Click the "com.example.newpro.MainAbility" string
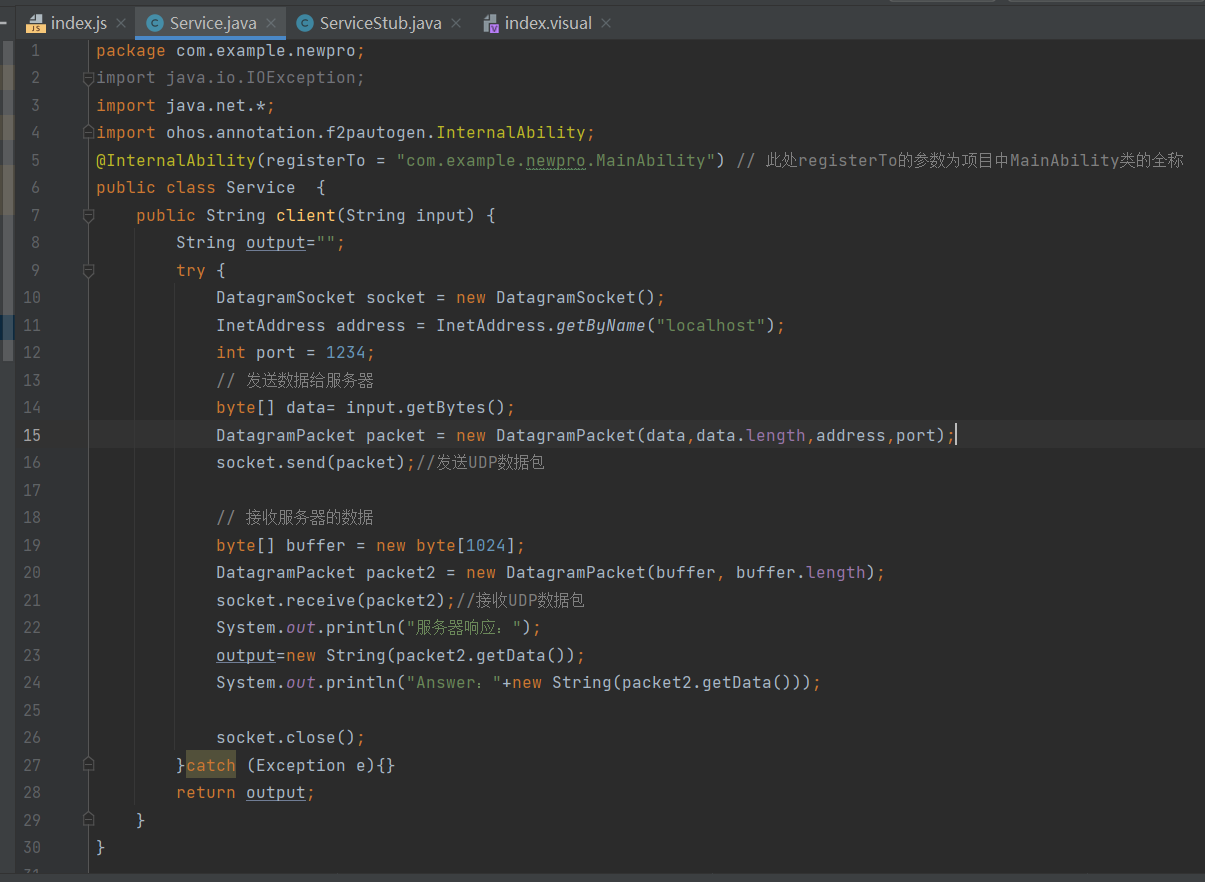 pyautogui.click(x=556, y=160)
